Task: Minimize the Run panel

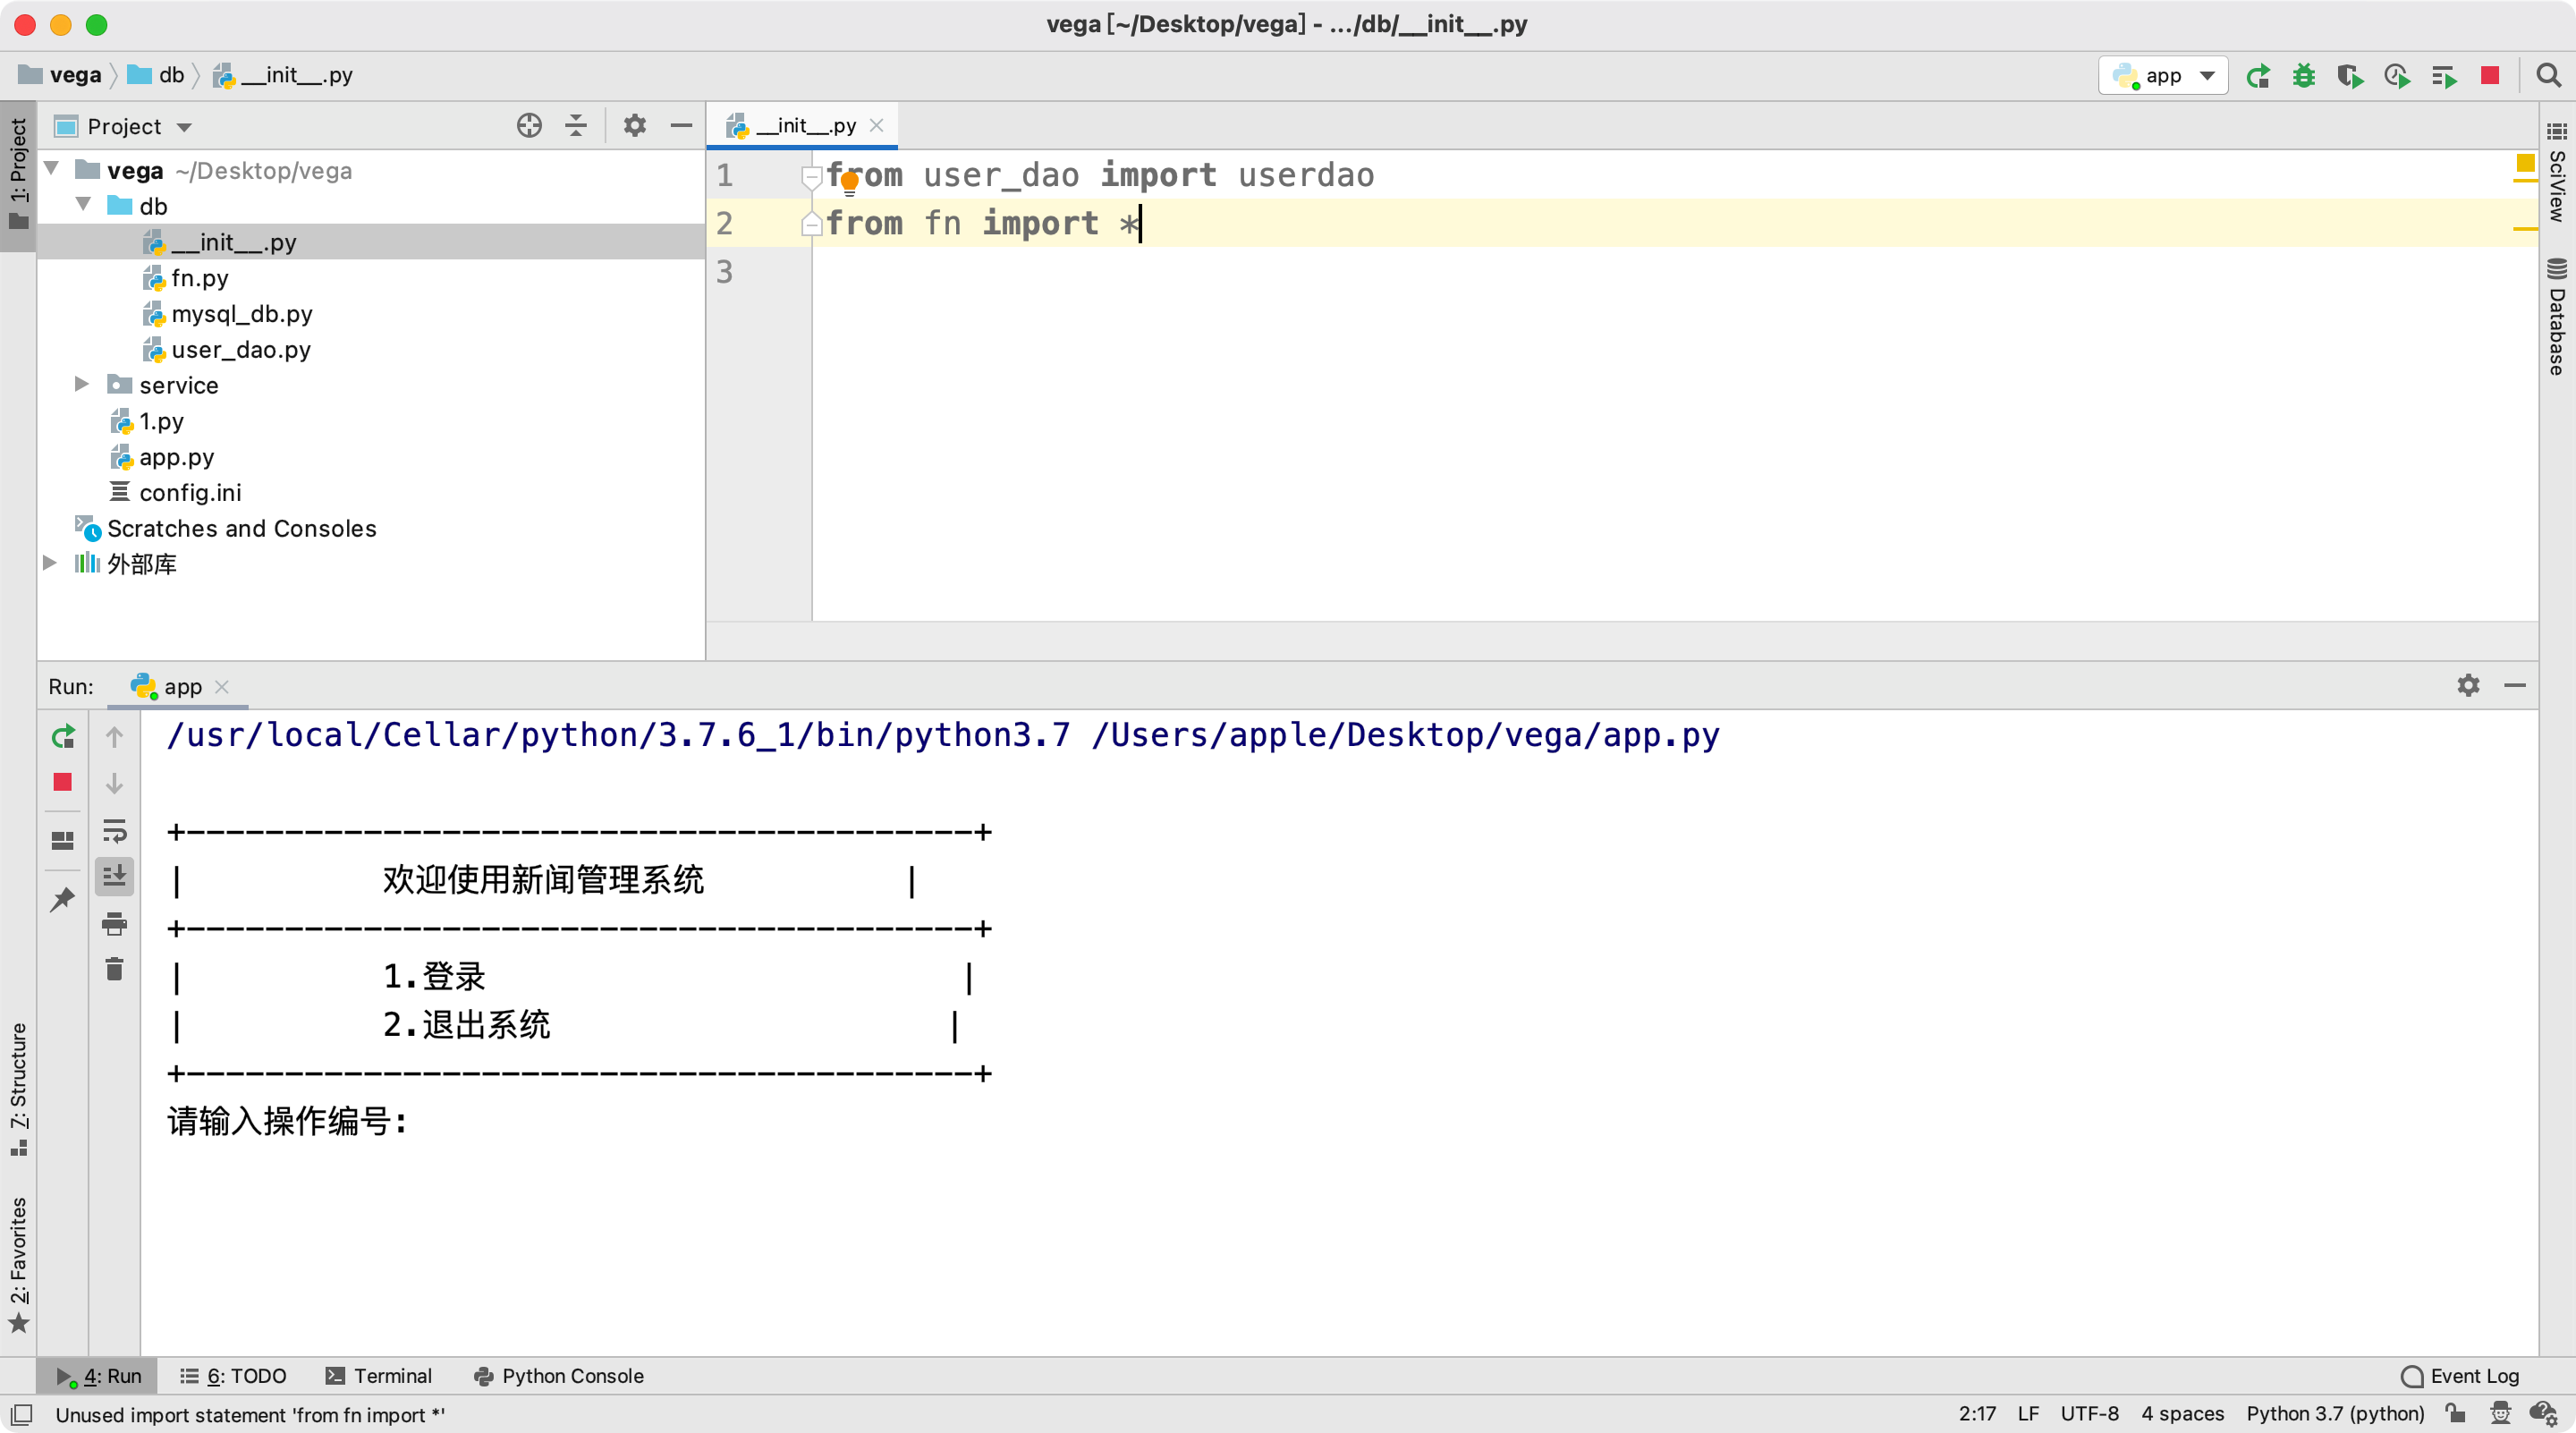Action: [2515, 685]
